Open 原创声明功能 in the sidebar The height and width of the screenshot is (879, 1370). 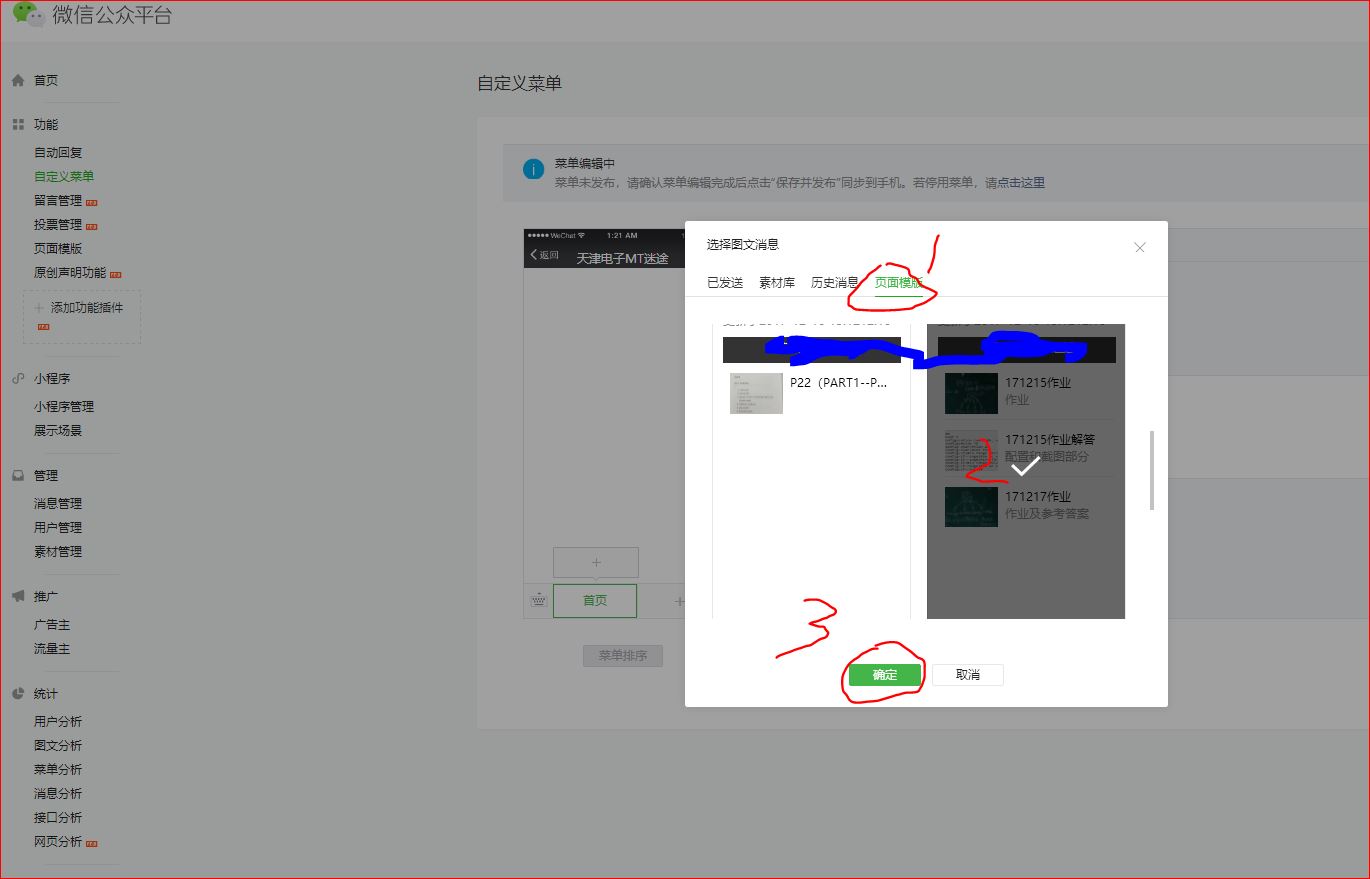[70, 272]
